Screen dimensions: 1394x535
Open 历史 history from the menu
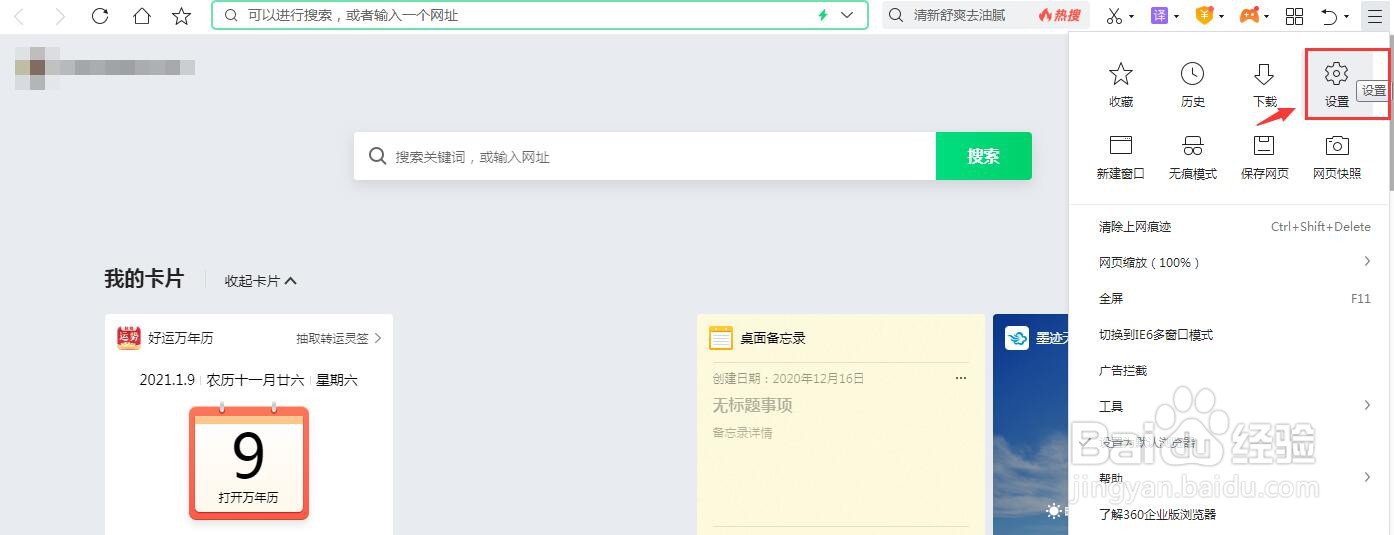tap(1193, 85)
